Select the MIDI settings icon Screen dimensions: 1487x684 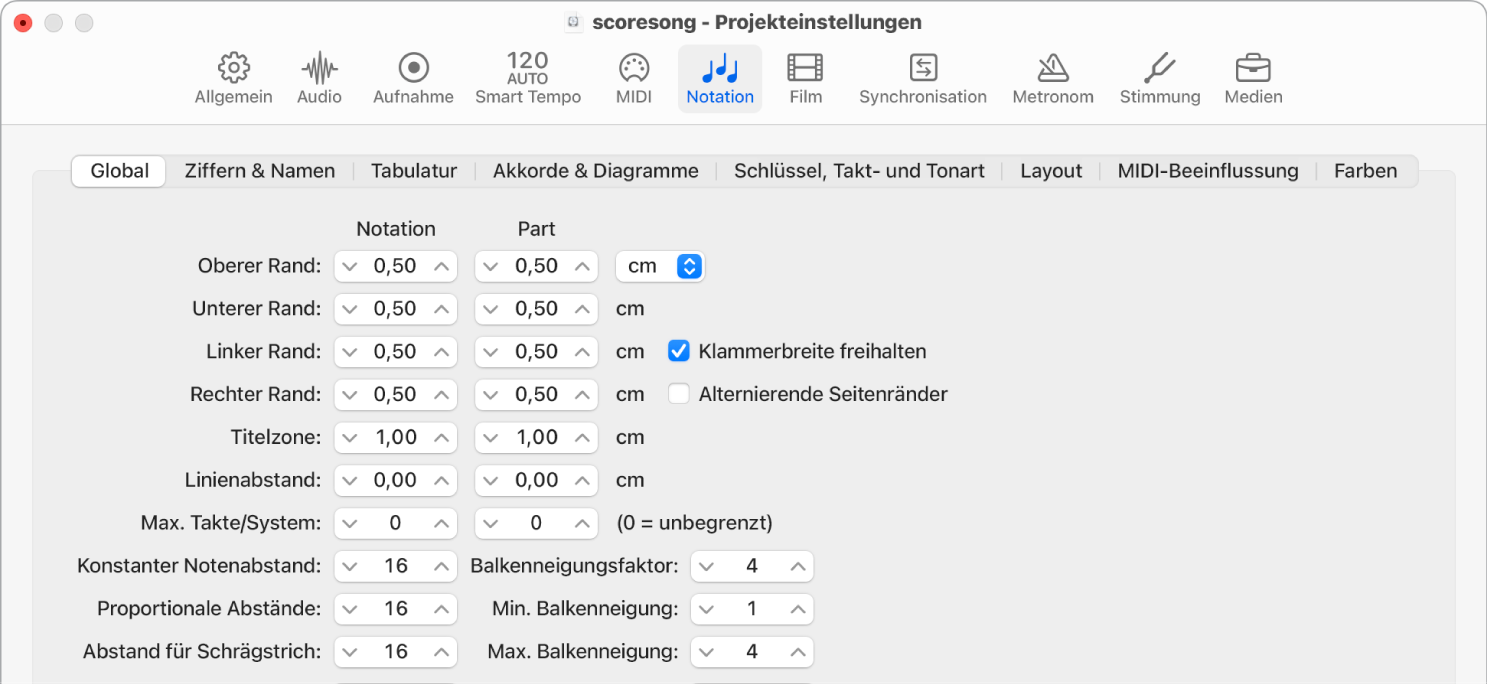[633, 78]
